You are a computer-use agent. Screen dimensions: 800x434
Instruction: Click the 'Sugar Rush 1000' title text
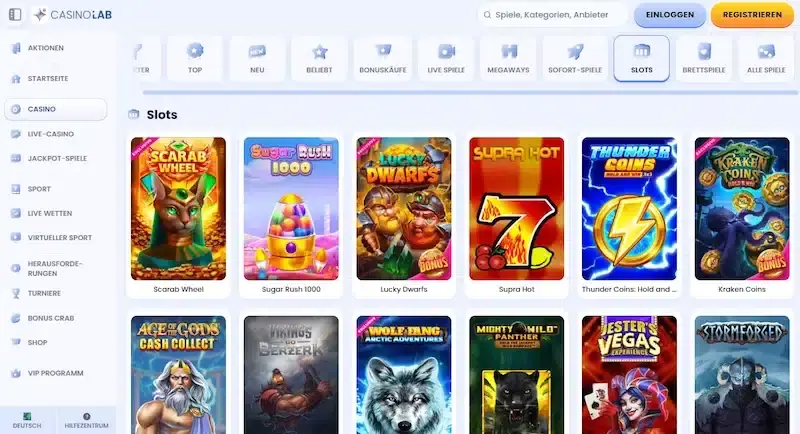pyautogui.click(x=291, y=289)
